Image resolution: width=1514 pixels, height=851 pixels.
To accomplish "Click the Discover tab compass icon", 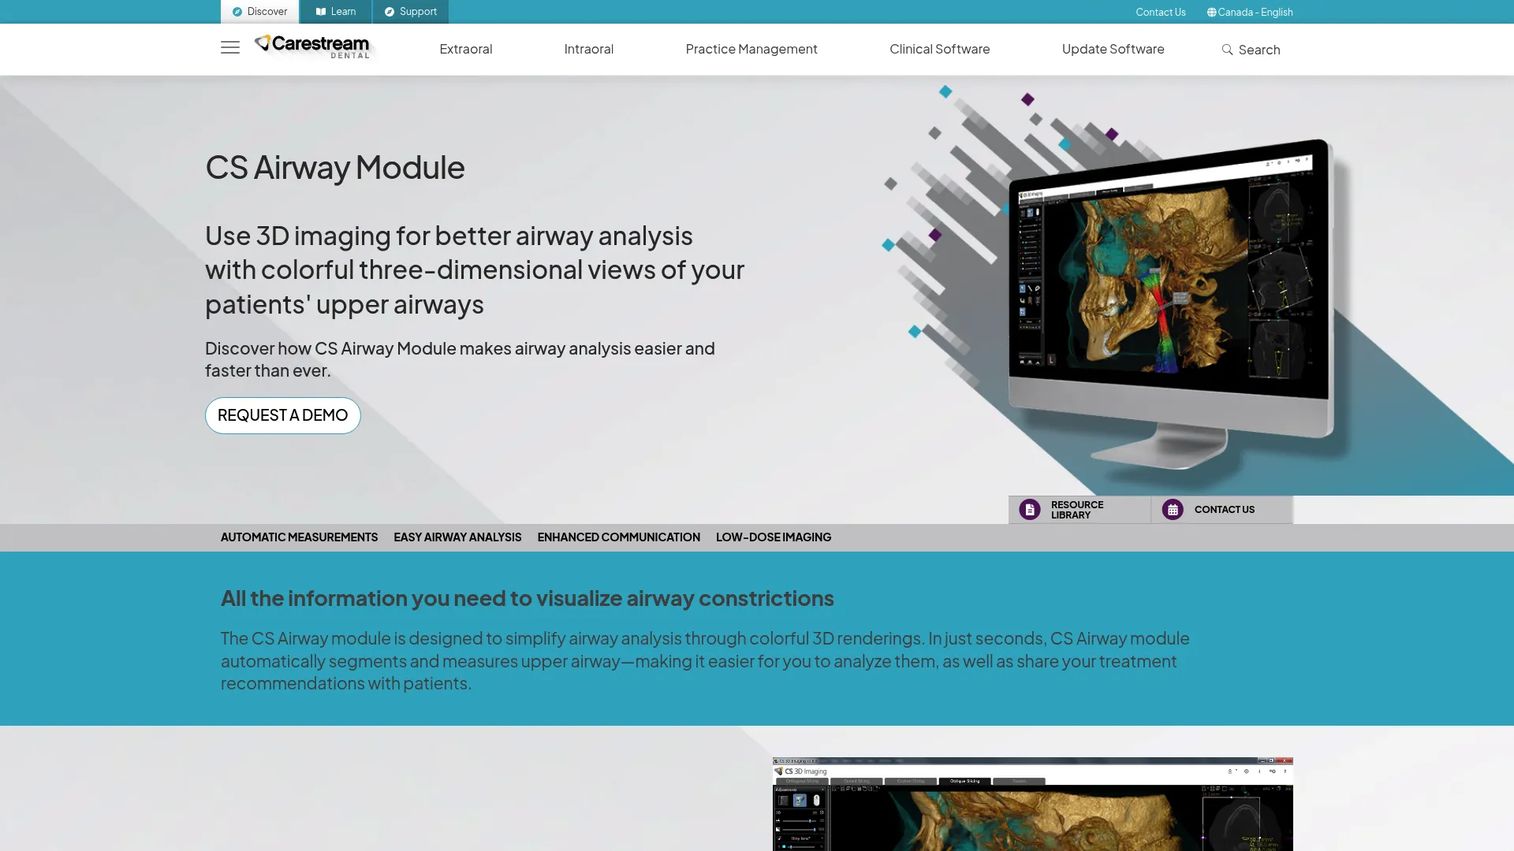I will coord(237,12).
